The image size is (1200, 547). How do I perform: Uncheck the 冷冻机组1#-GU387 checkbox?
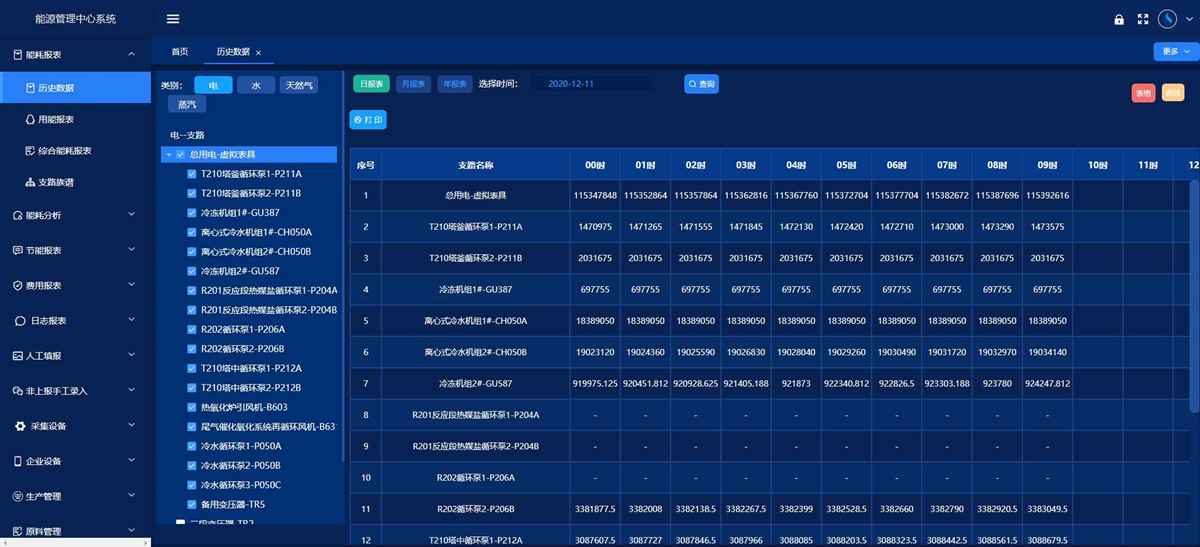(x=192, y=213)
